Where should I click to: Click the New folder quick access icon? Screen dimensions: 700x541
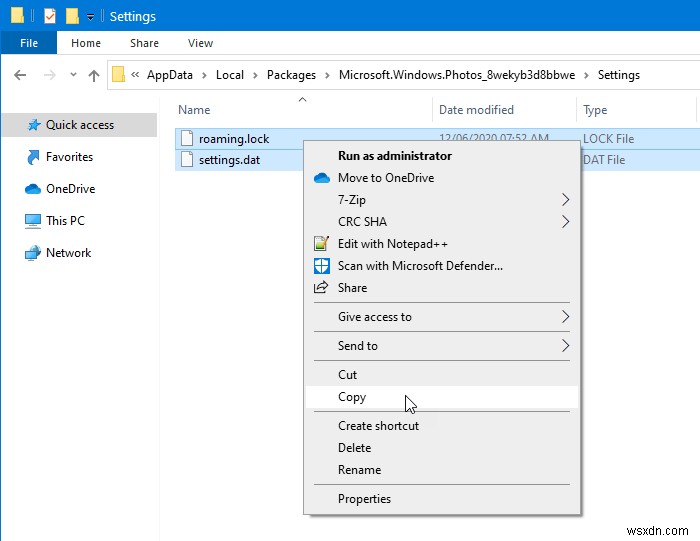click(72, 16)
